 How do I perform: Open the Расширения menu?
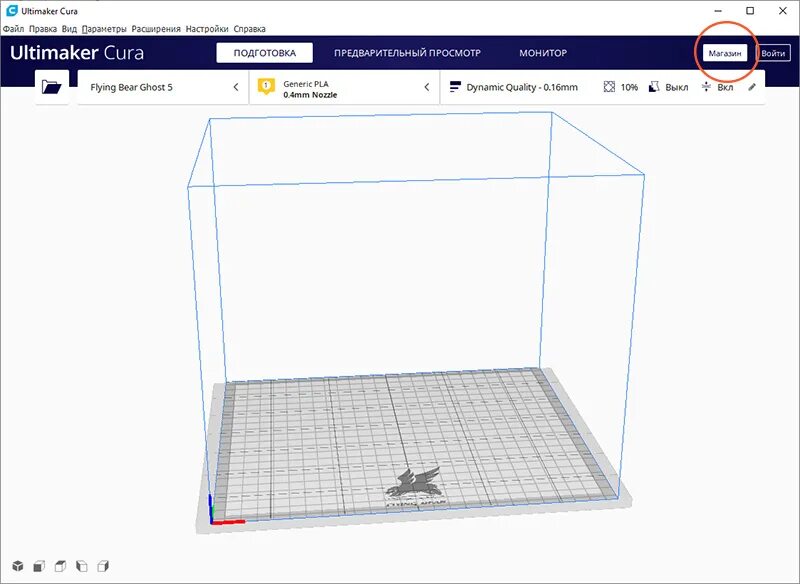click(156, 29)
